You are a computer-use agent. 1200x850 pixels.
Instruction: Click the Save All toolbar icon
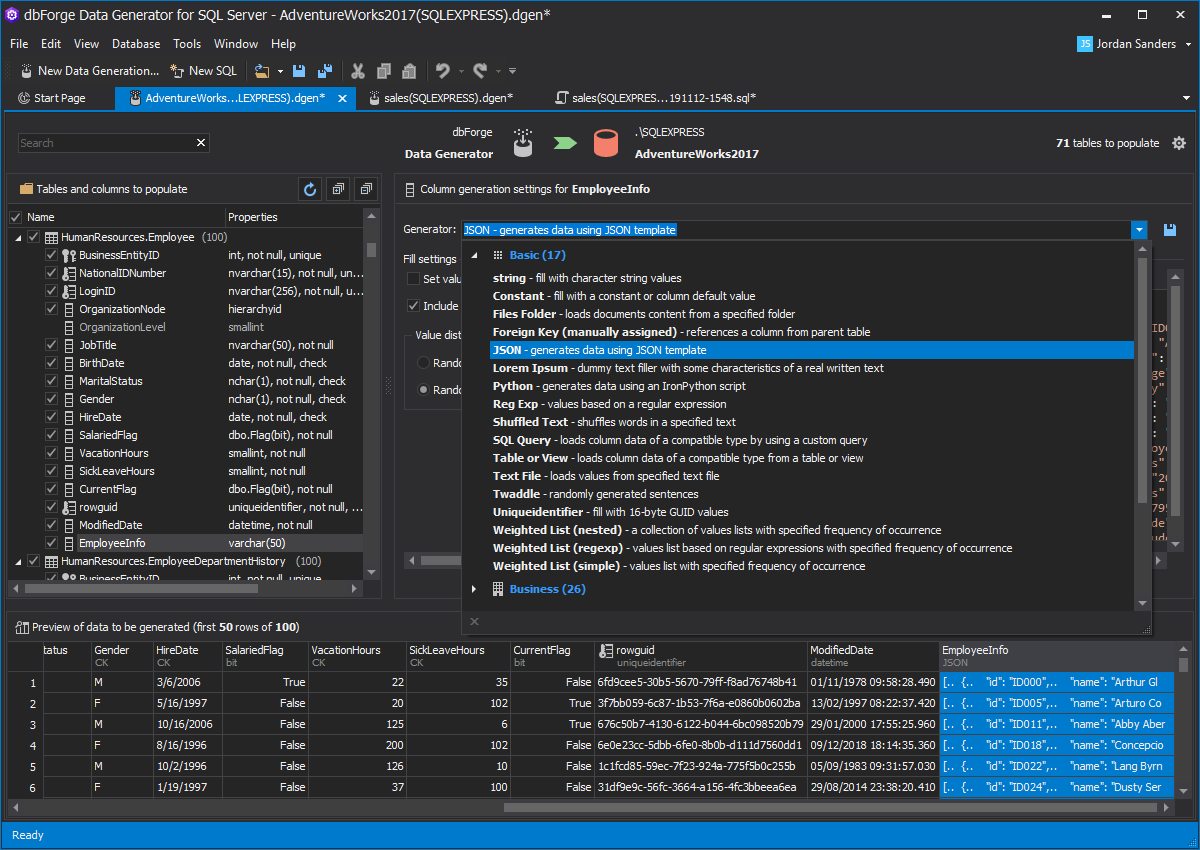point(325,71)
